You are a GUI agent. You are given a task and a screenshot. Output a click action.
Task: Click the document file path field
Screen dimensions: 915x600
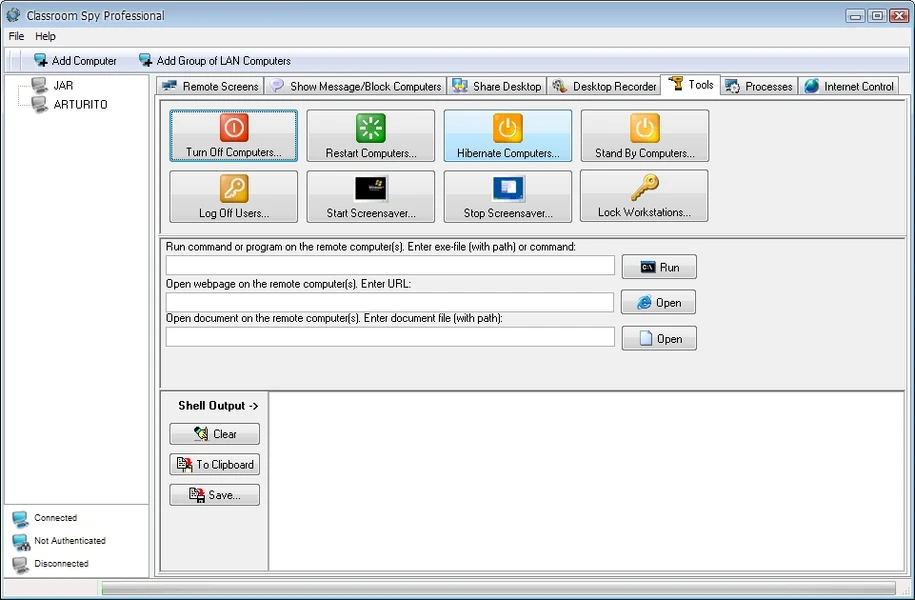[x=390, y=337]
